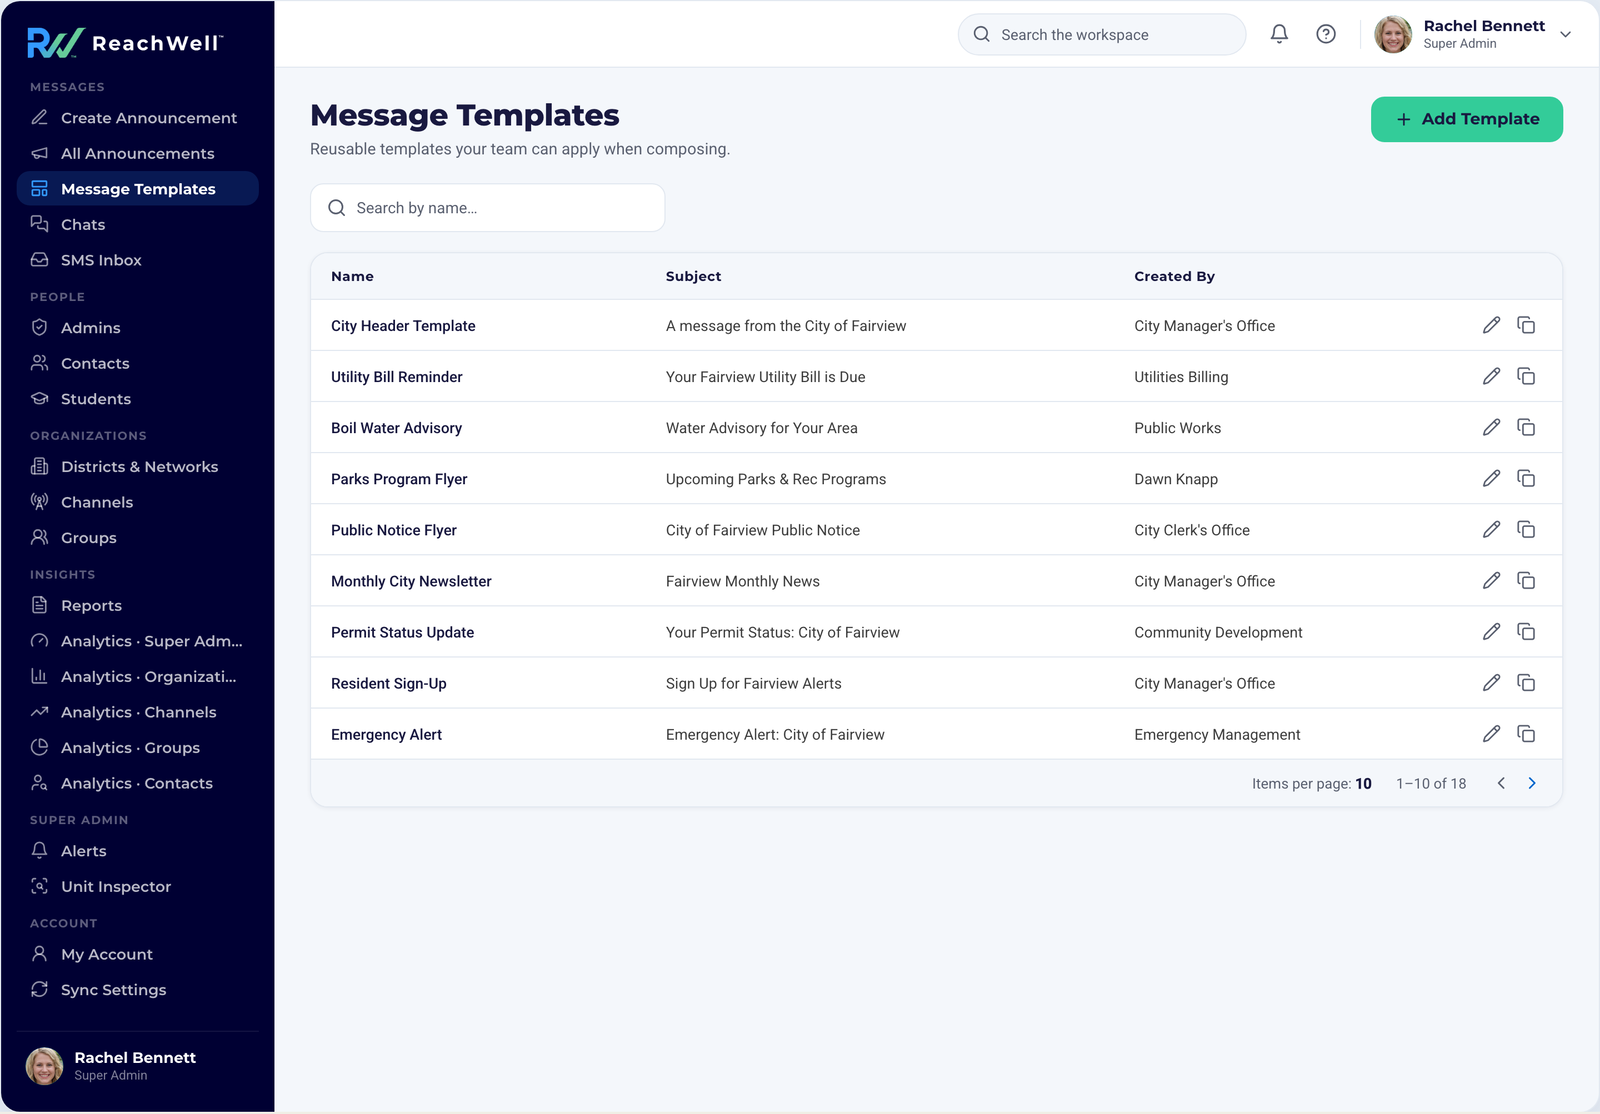Open the SMS Inbox
1600x1114 pixels.
138,260
